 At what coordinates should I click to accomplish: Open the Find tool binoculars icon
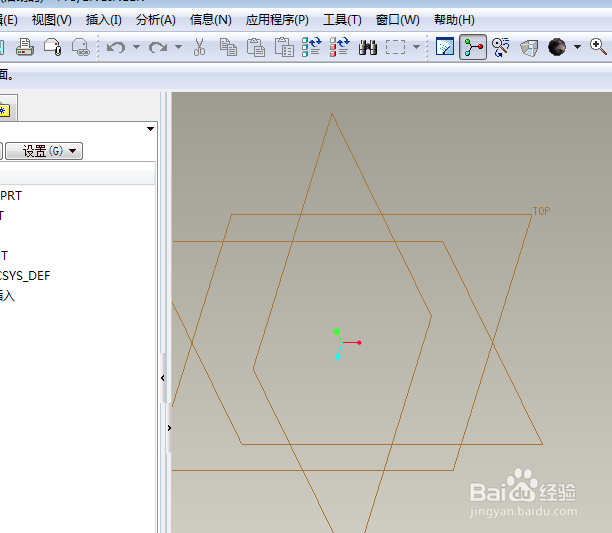(368, 47)
